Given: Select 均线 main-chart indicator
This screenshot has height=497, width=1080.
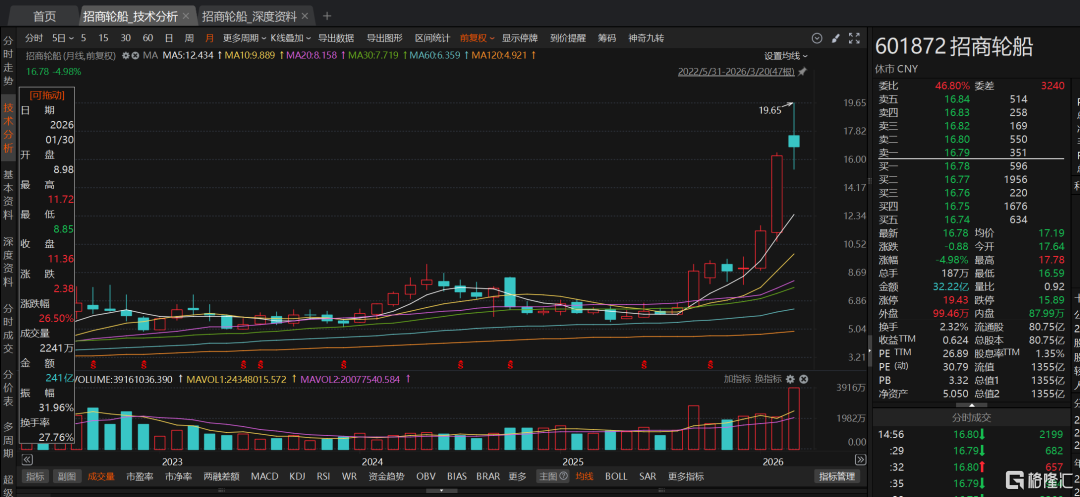Looking at the screenshot, I should pos(585,476).
